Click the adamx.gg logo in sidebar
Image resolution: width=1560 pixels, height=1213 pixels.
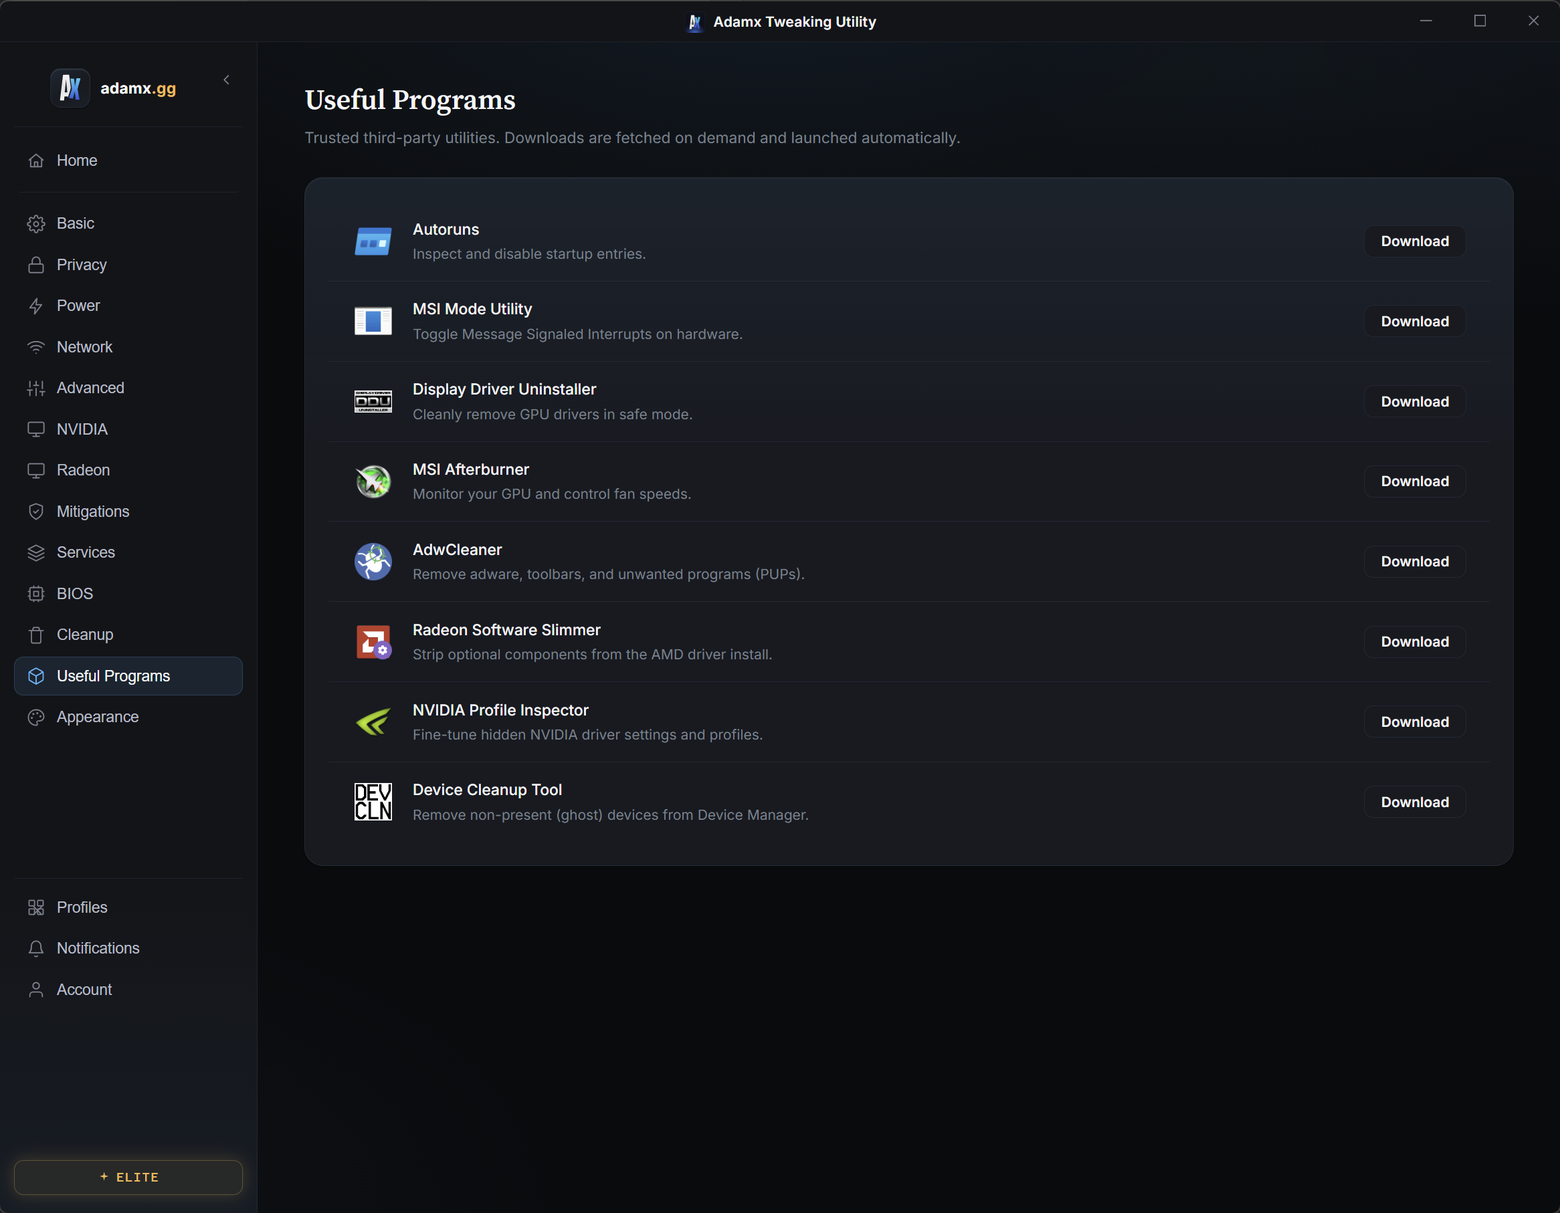(70, 88)
